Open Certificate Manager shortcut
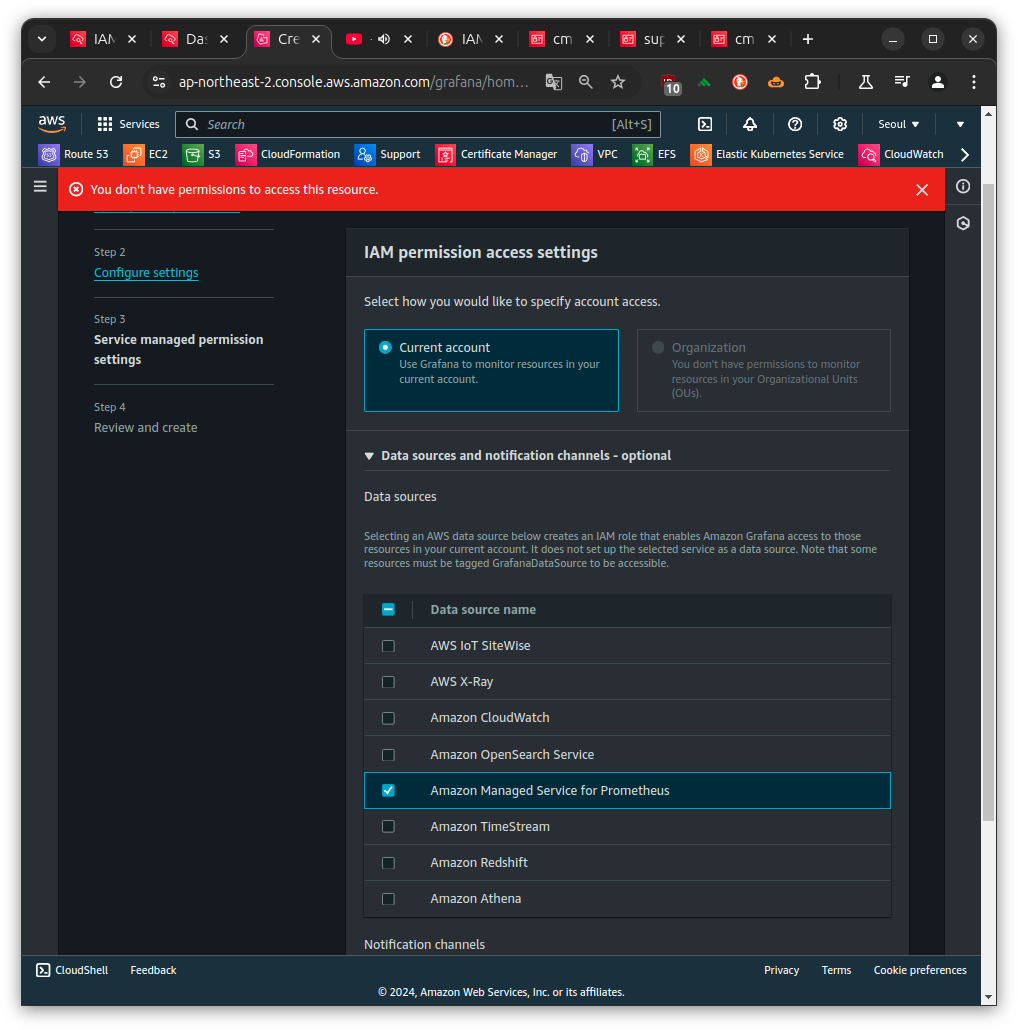This screenshot has height=1030, width=1018. 497,154
